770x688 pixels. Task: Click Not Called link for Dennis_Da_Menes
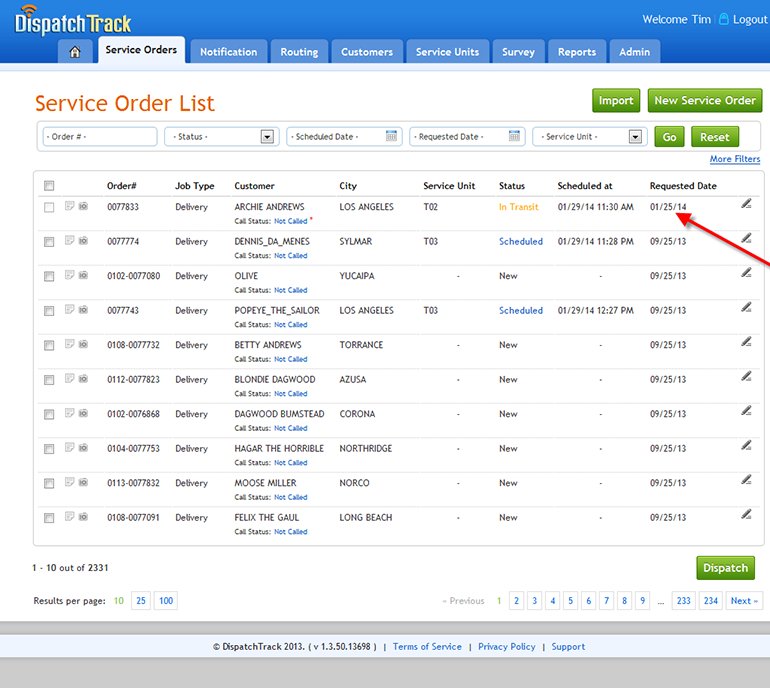291,256
